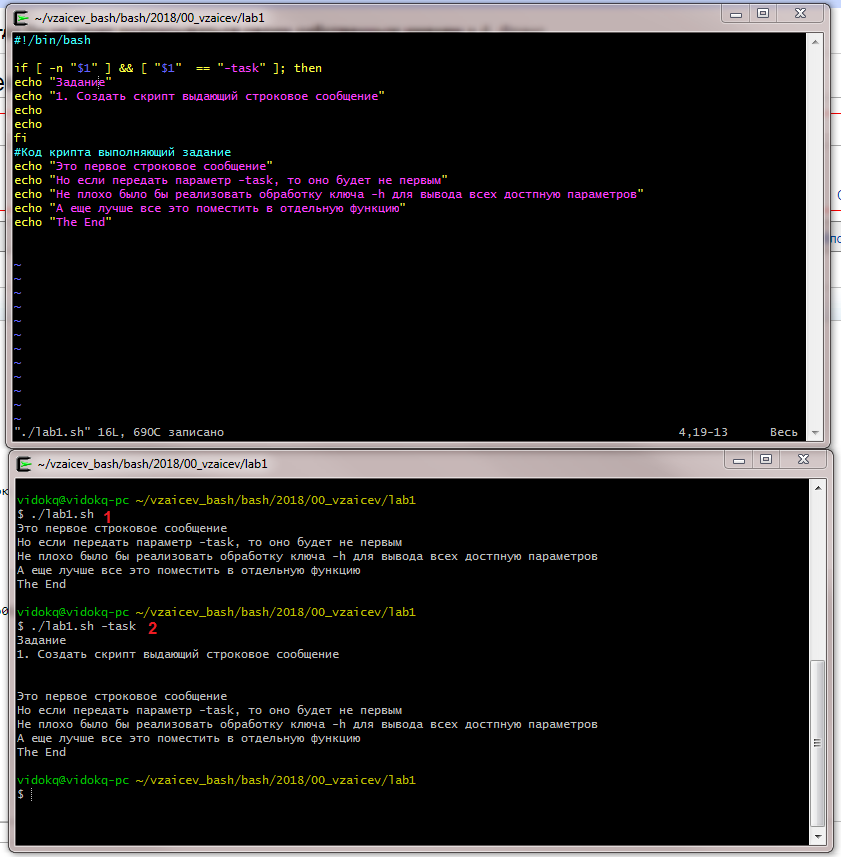Click the #!/bin/bash shebang line in the vim editor
This screenshot has height=857, width=841.
(x=52, y=40)
